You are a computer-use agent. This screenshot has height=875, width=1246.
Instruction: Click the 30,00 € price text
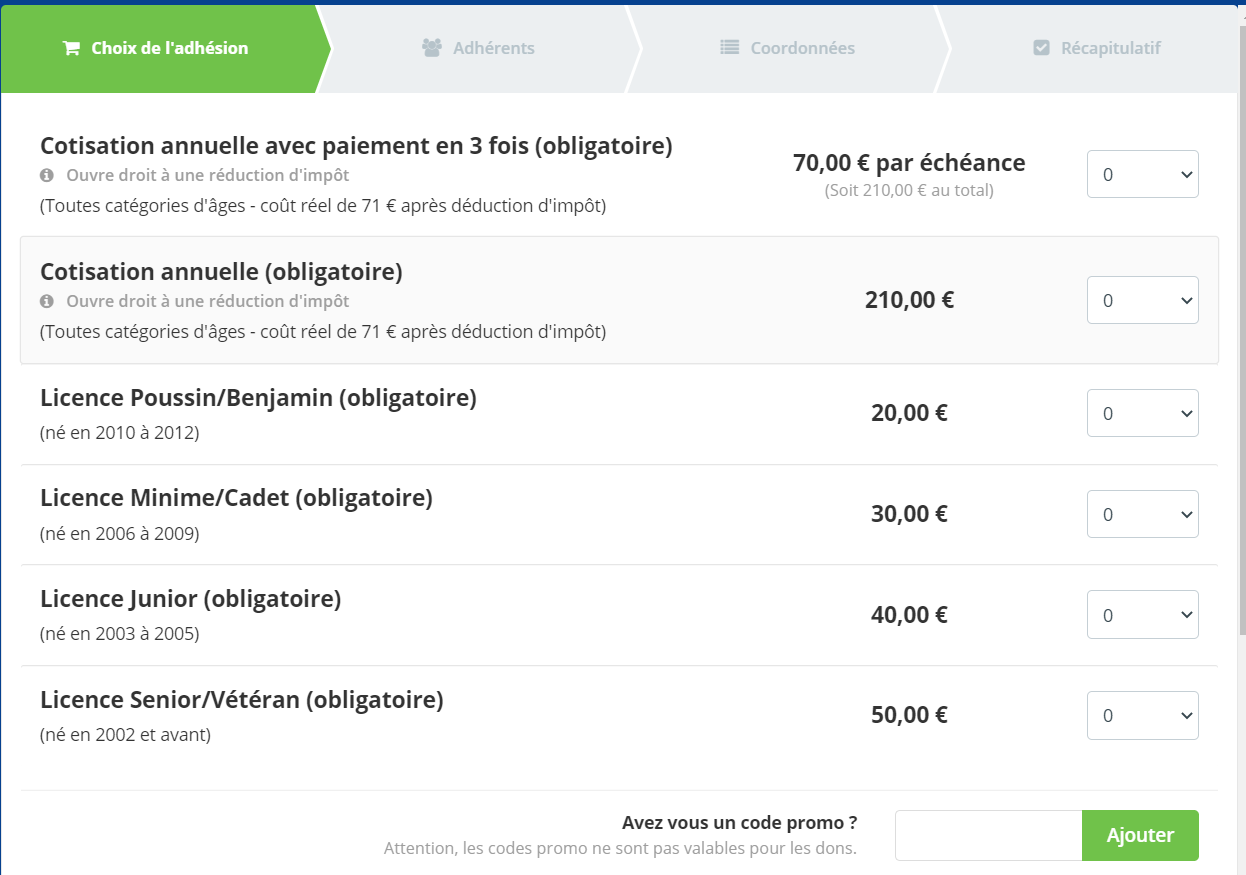click(x=909, y=514)
